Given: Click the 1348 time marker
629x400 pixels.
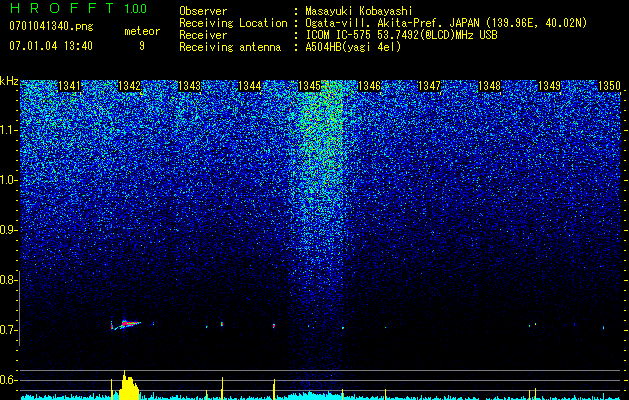Looking at the screenshot, I should click(489, 86).
